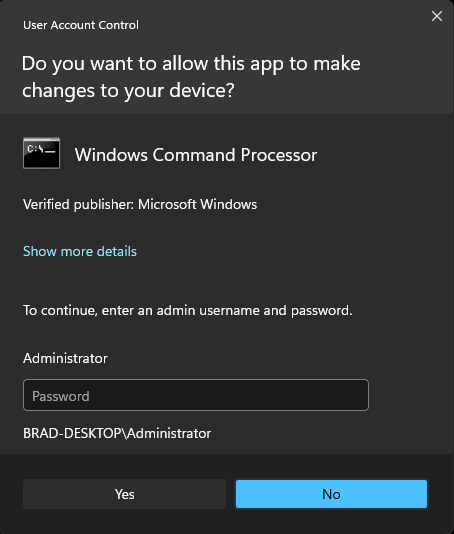
Task: Open the Show more details link
Action: [80, 251]
